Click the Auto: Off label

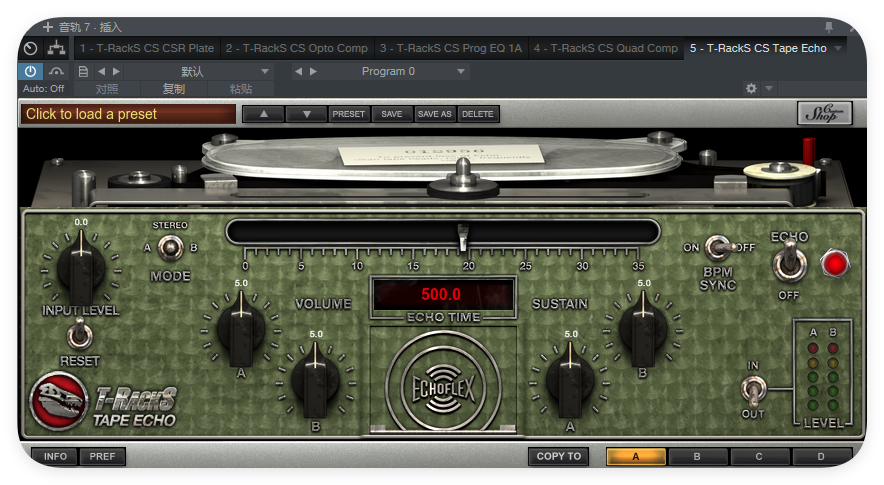pyautogui.click(x=43, y=89)
